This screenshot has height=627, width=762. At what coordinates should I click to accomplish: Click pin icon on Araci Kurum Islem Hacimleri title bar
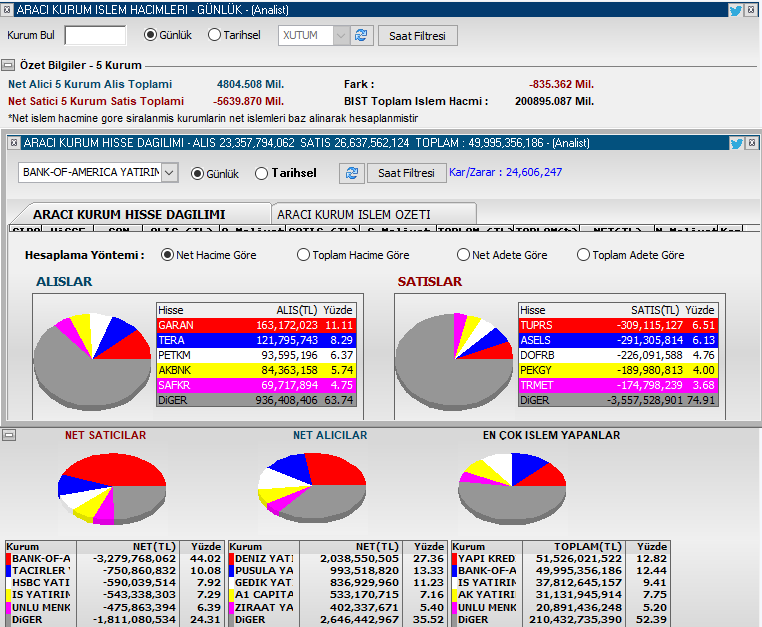[x=7, y=10]
